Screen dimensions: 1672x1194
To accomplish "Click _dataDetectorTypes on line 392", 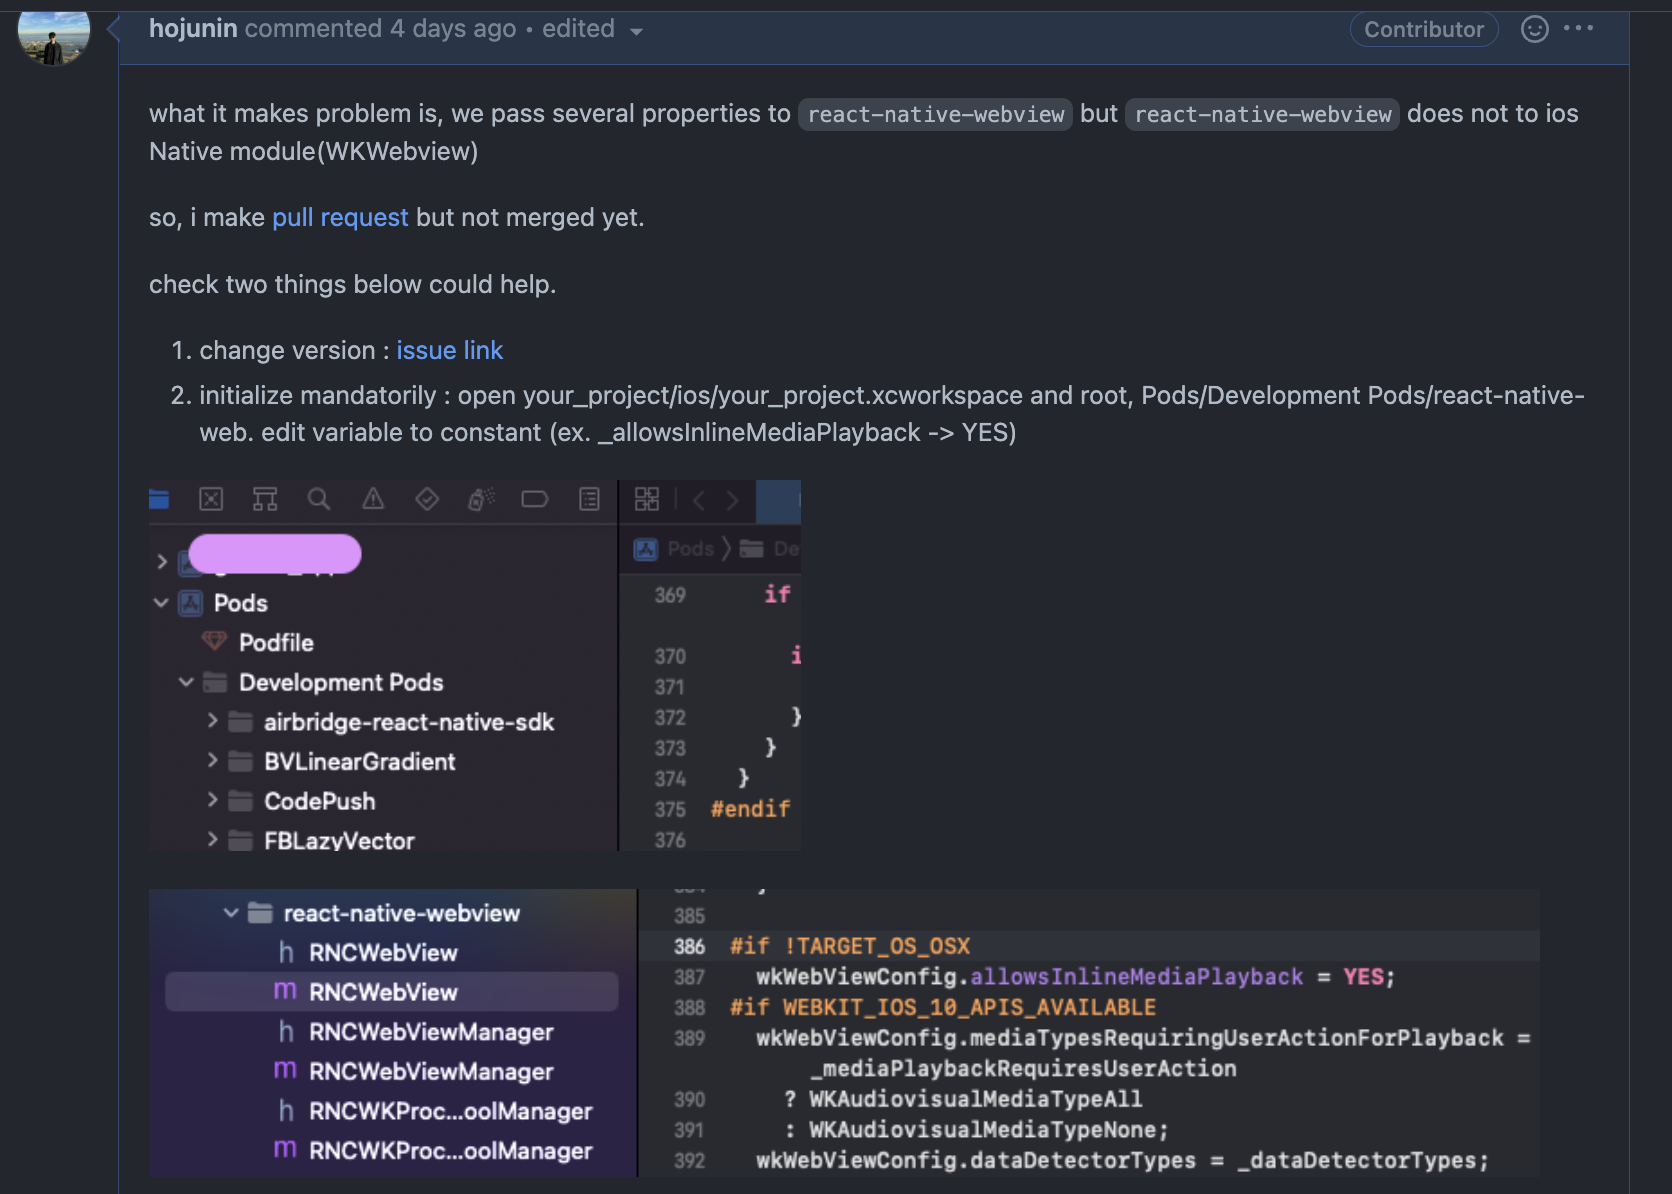I will click(1356, 1160).
